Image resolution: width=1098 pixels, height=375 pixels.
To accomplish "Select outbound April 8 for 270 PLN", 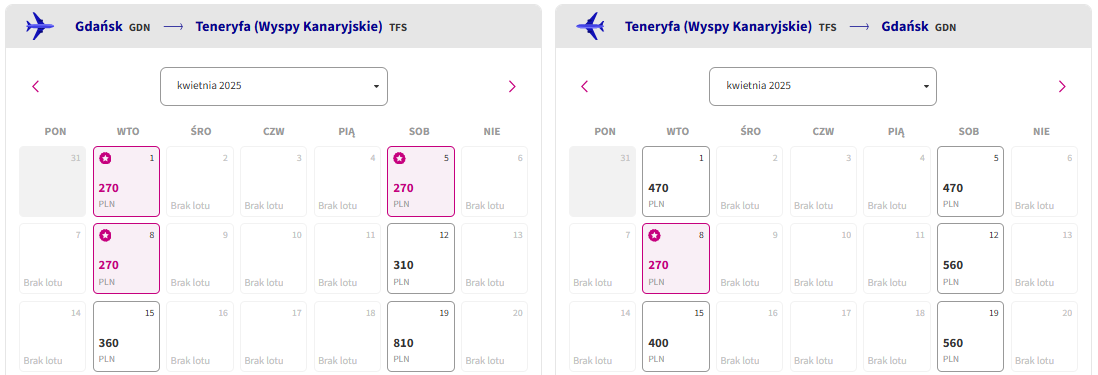I will click(127, 258).
